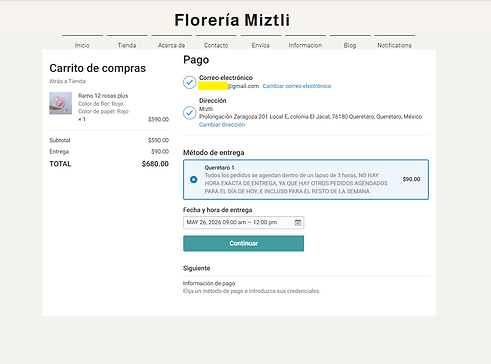Open the Ramo 12 rosas plus thumbnail
491x364 pixels.
click(x=61, y=103)
